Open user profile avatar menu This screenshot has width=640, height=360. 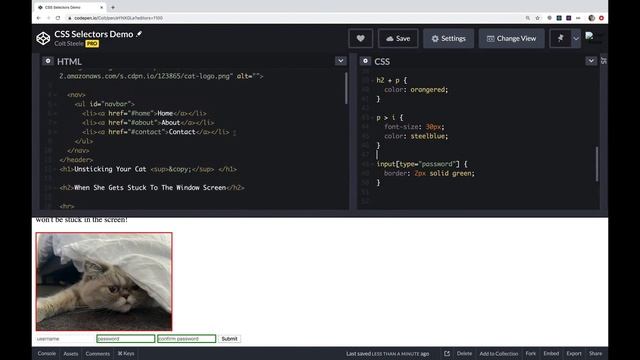tap(593, 38)
